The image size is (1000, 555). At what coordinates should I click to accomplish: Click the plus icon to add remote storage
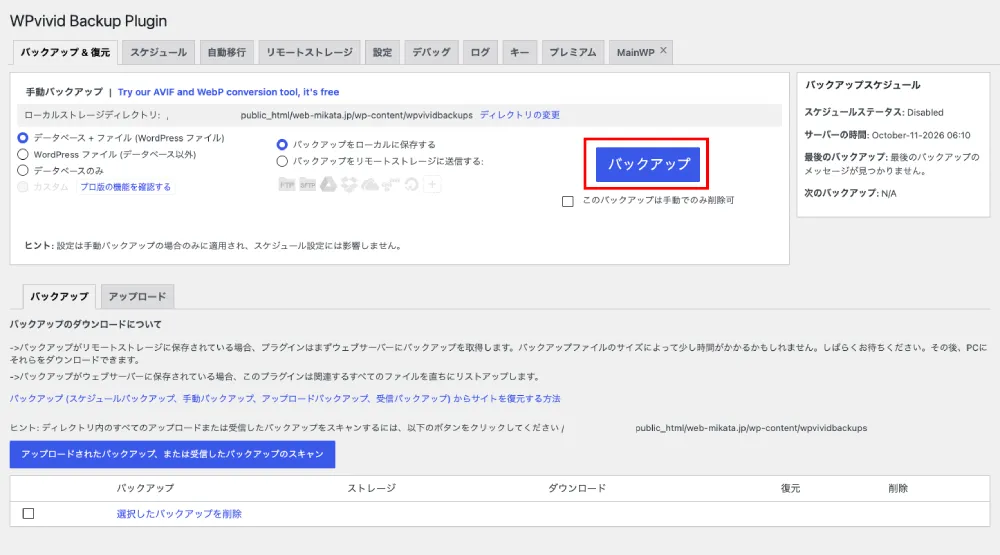click(432, 185)
